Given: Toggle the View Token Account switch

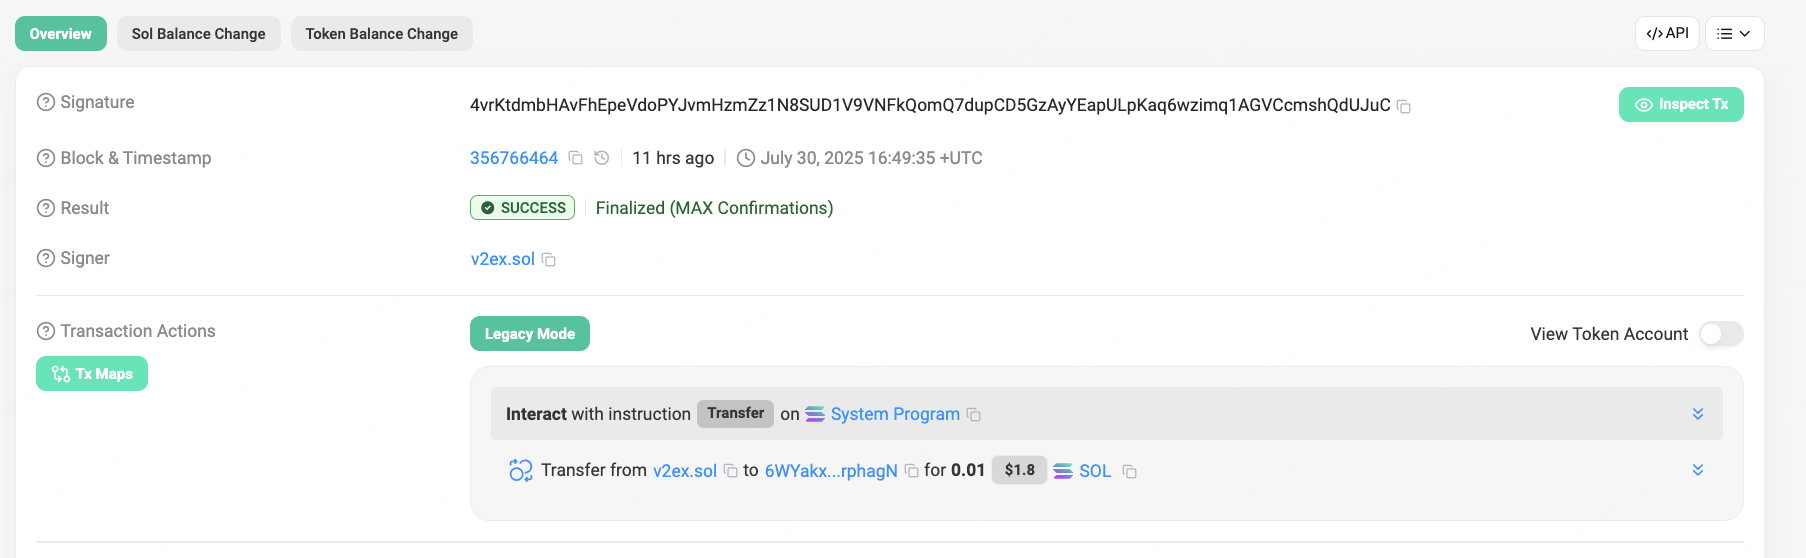Looking at the screenshot, I should coord(1721,334).
